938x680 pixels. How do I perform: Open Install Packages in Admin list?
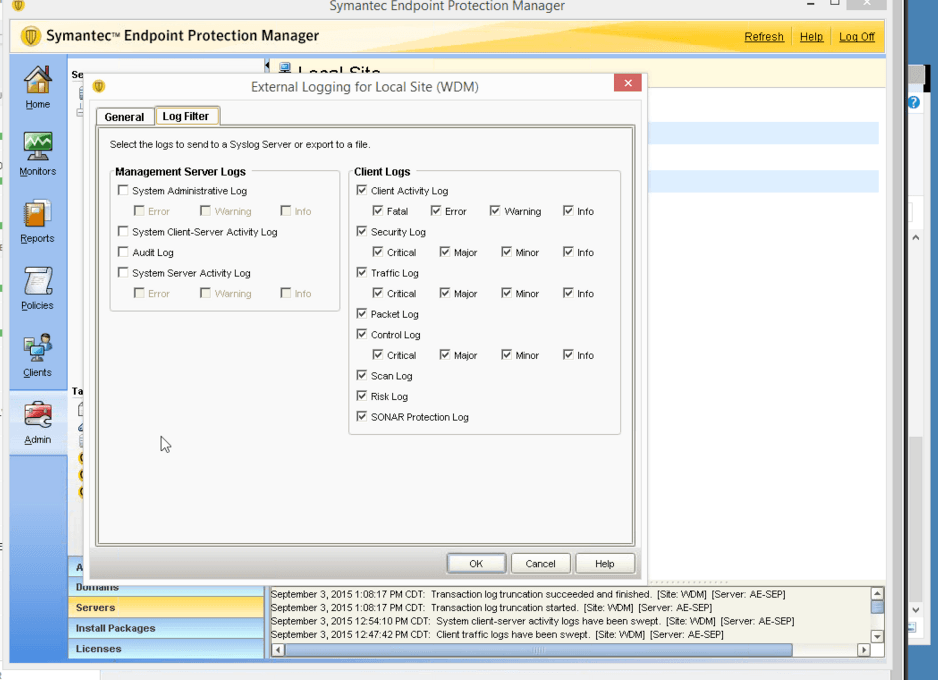tap(166, 628)
